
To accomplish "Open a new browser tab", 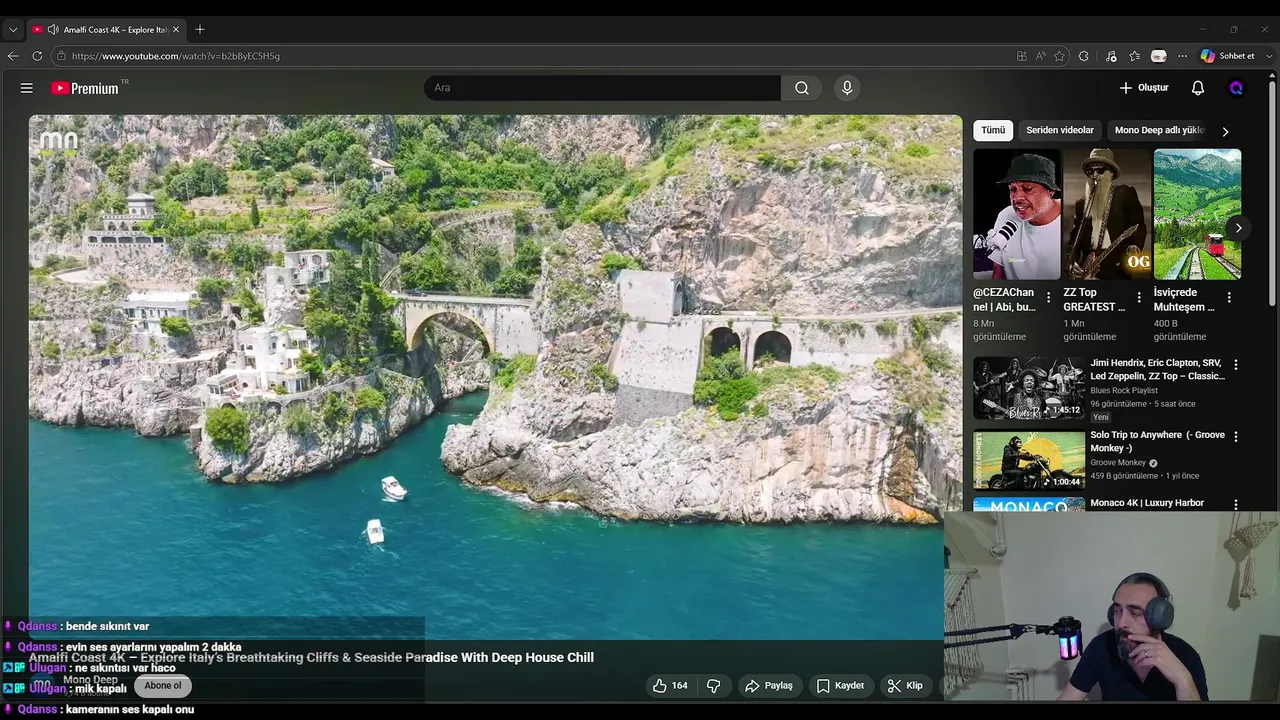I will 199,29.
